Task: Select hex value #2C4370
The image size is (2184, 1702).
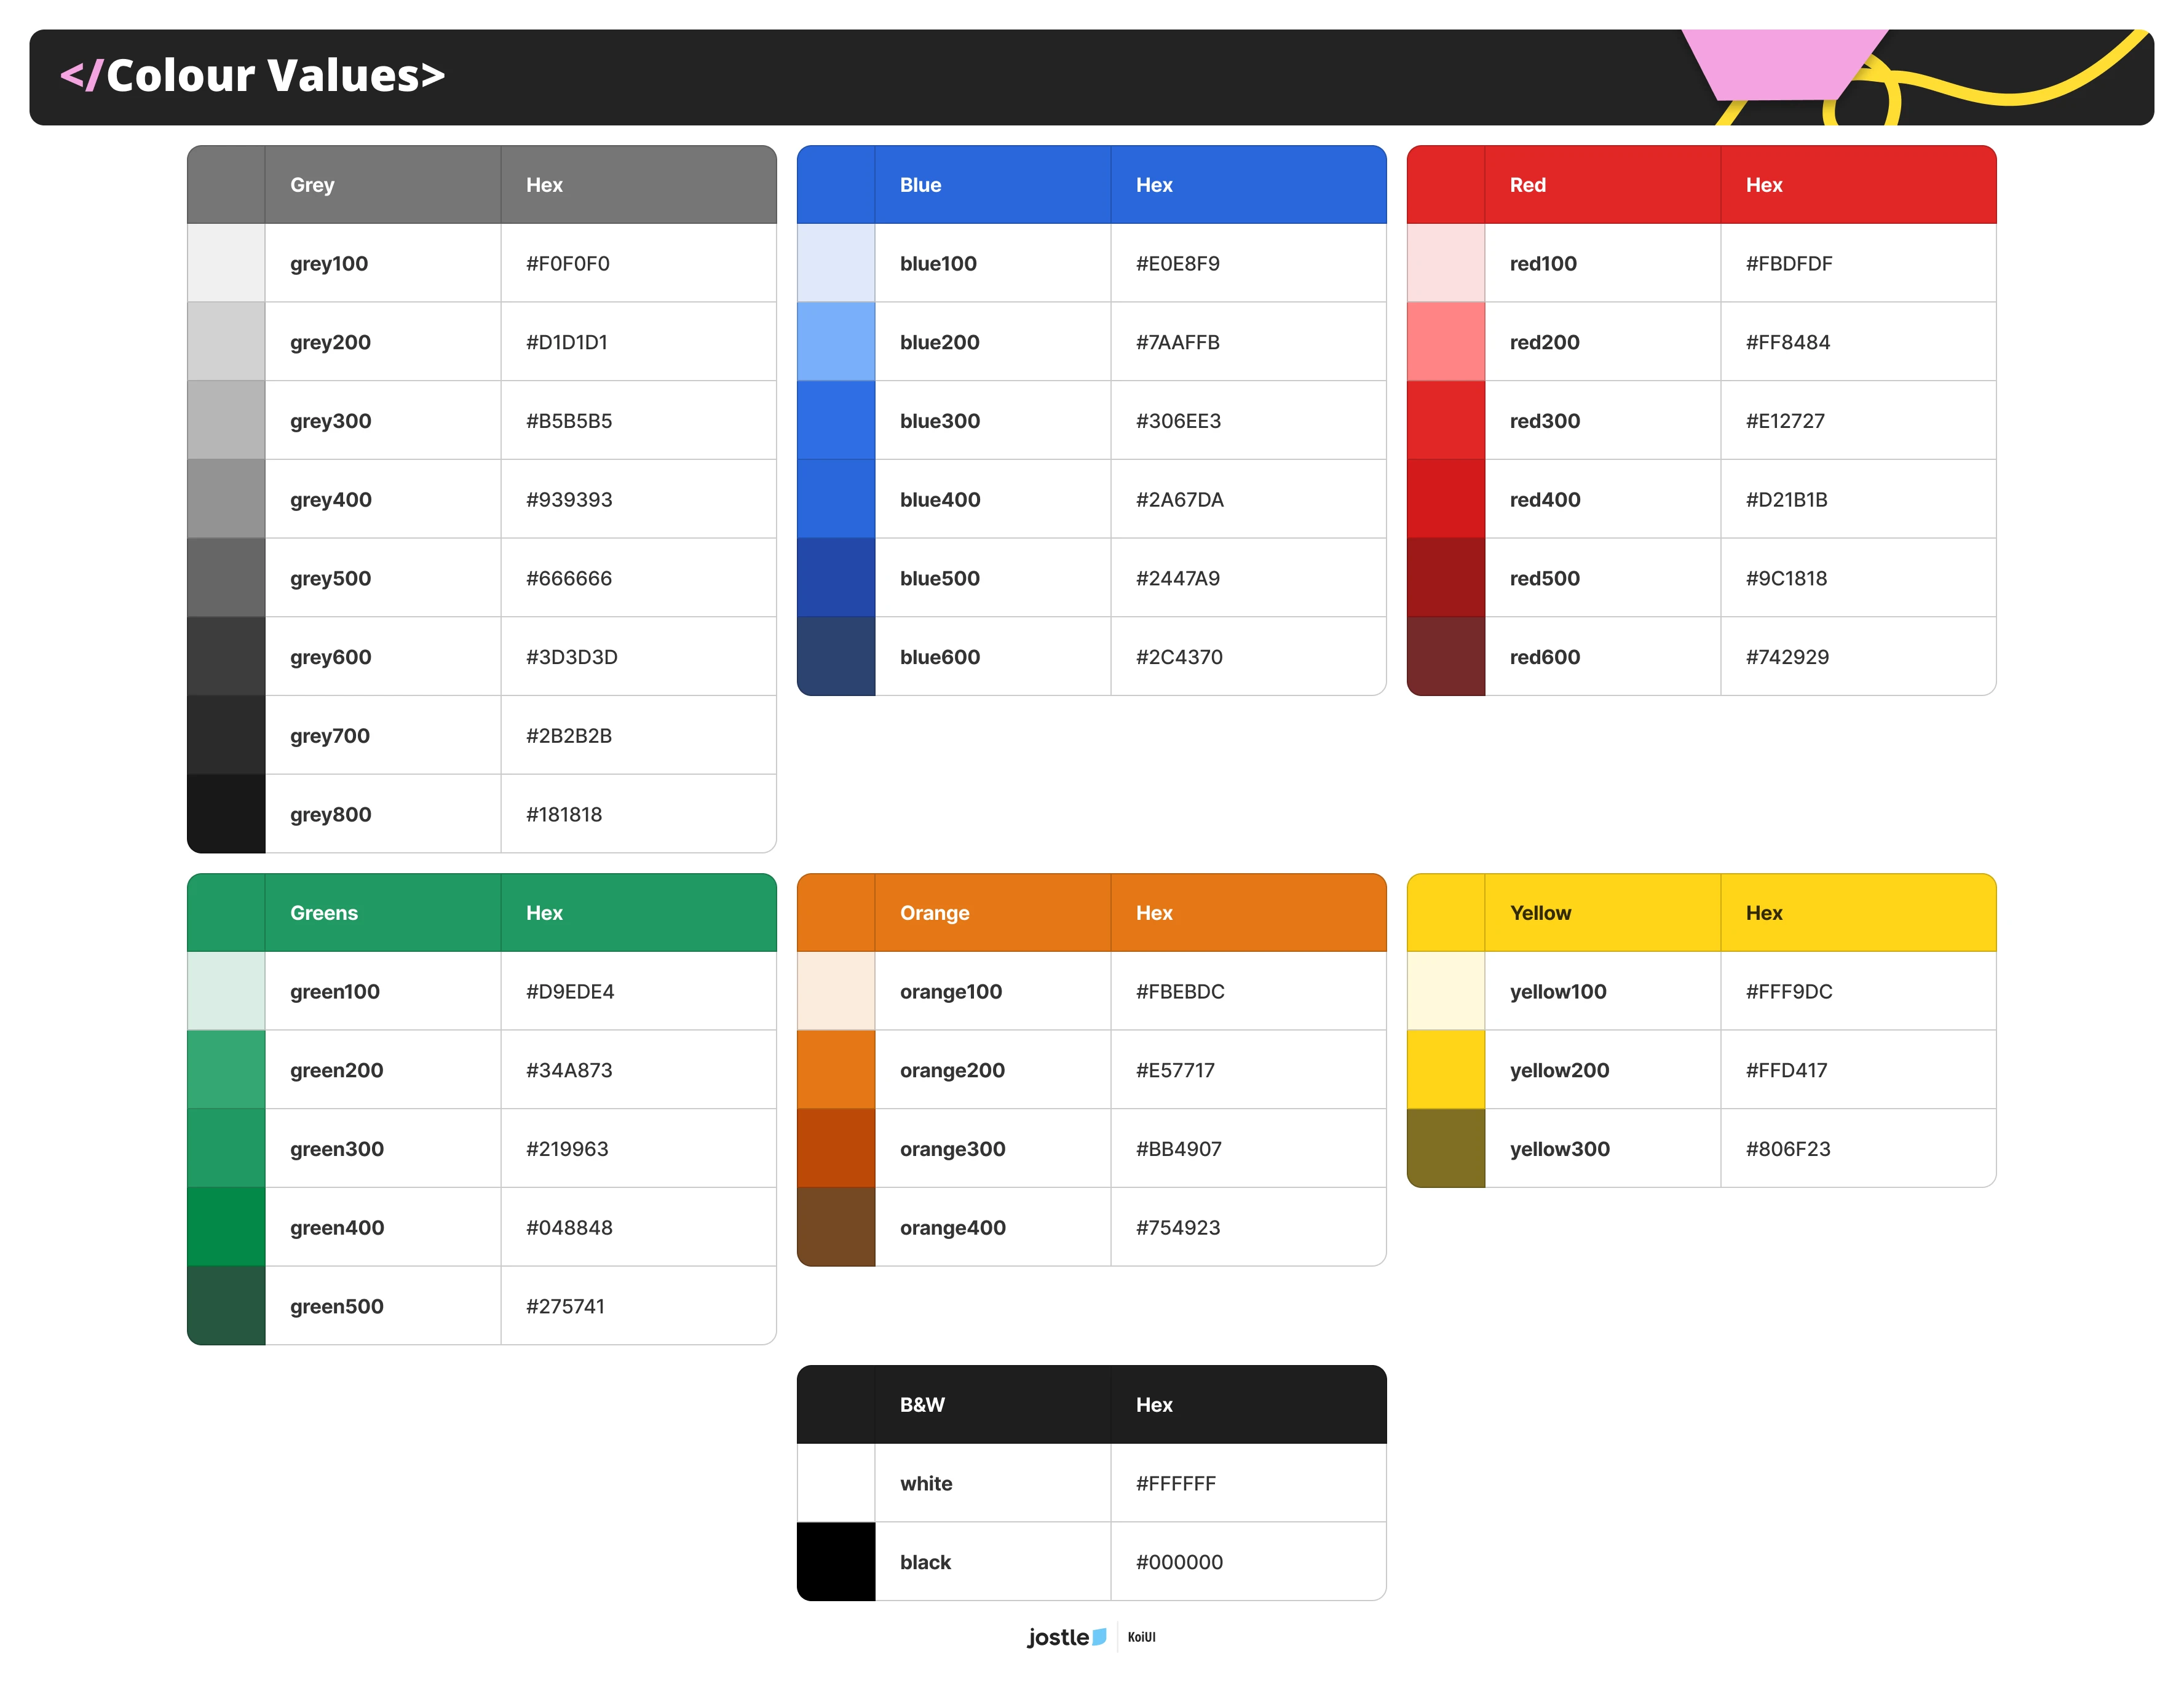Action: point(1179,657)
